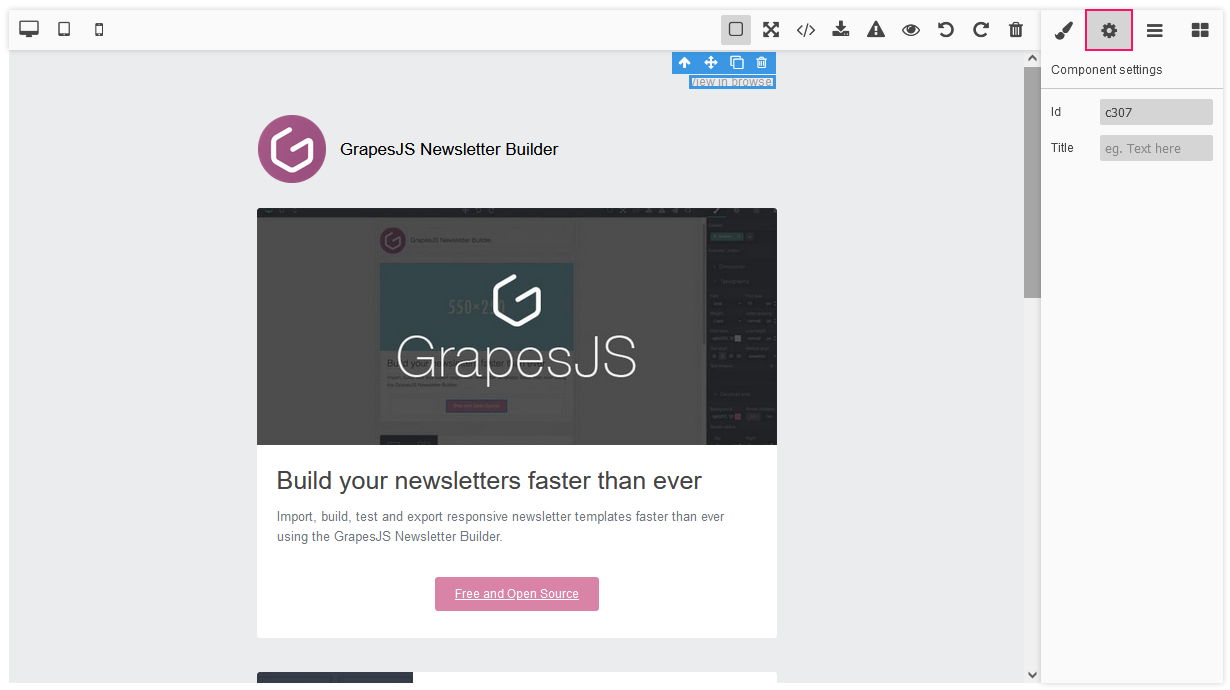
Task: Redo the last action
Action: 981,30
